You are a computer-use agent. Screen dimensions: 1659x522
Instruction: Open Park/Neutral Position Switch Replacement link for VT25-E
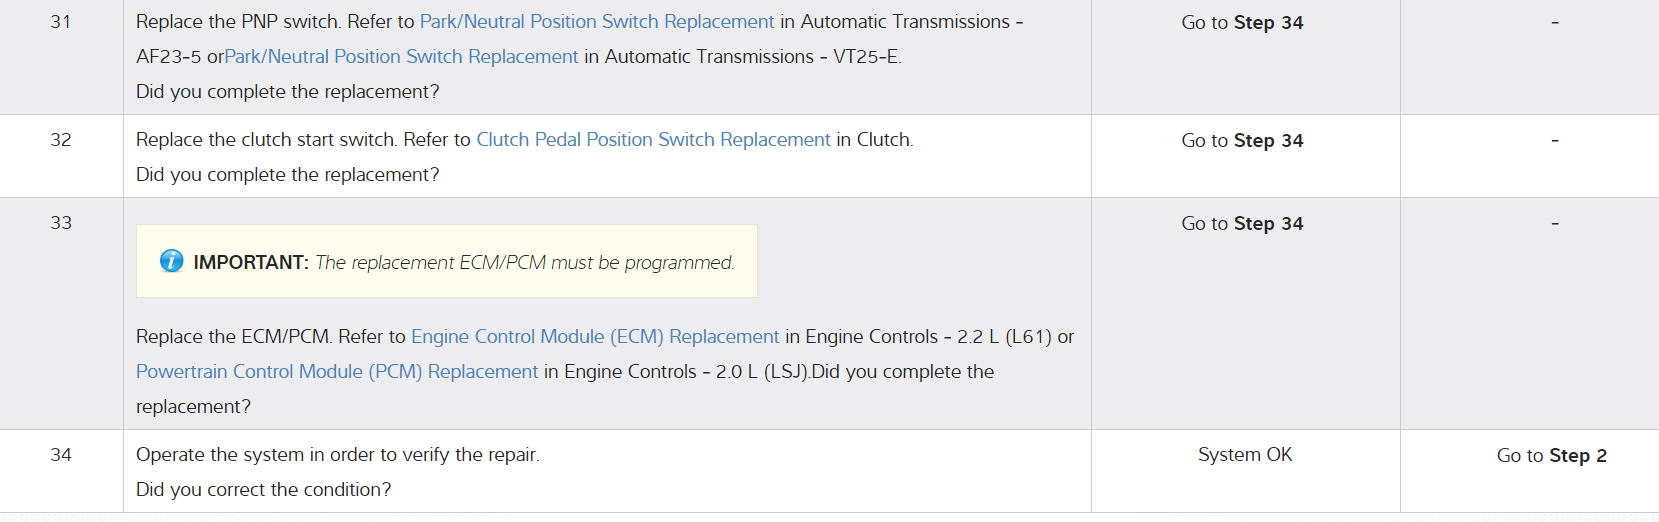pyautogui.click(x=401, y=57)
